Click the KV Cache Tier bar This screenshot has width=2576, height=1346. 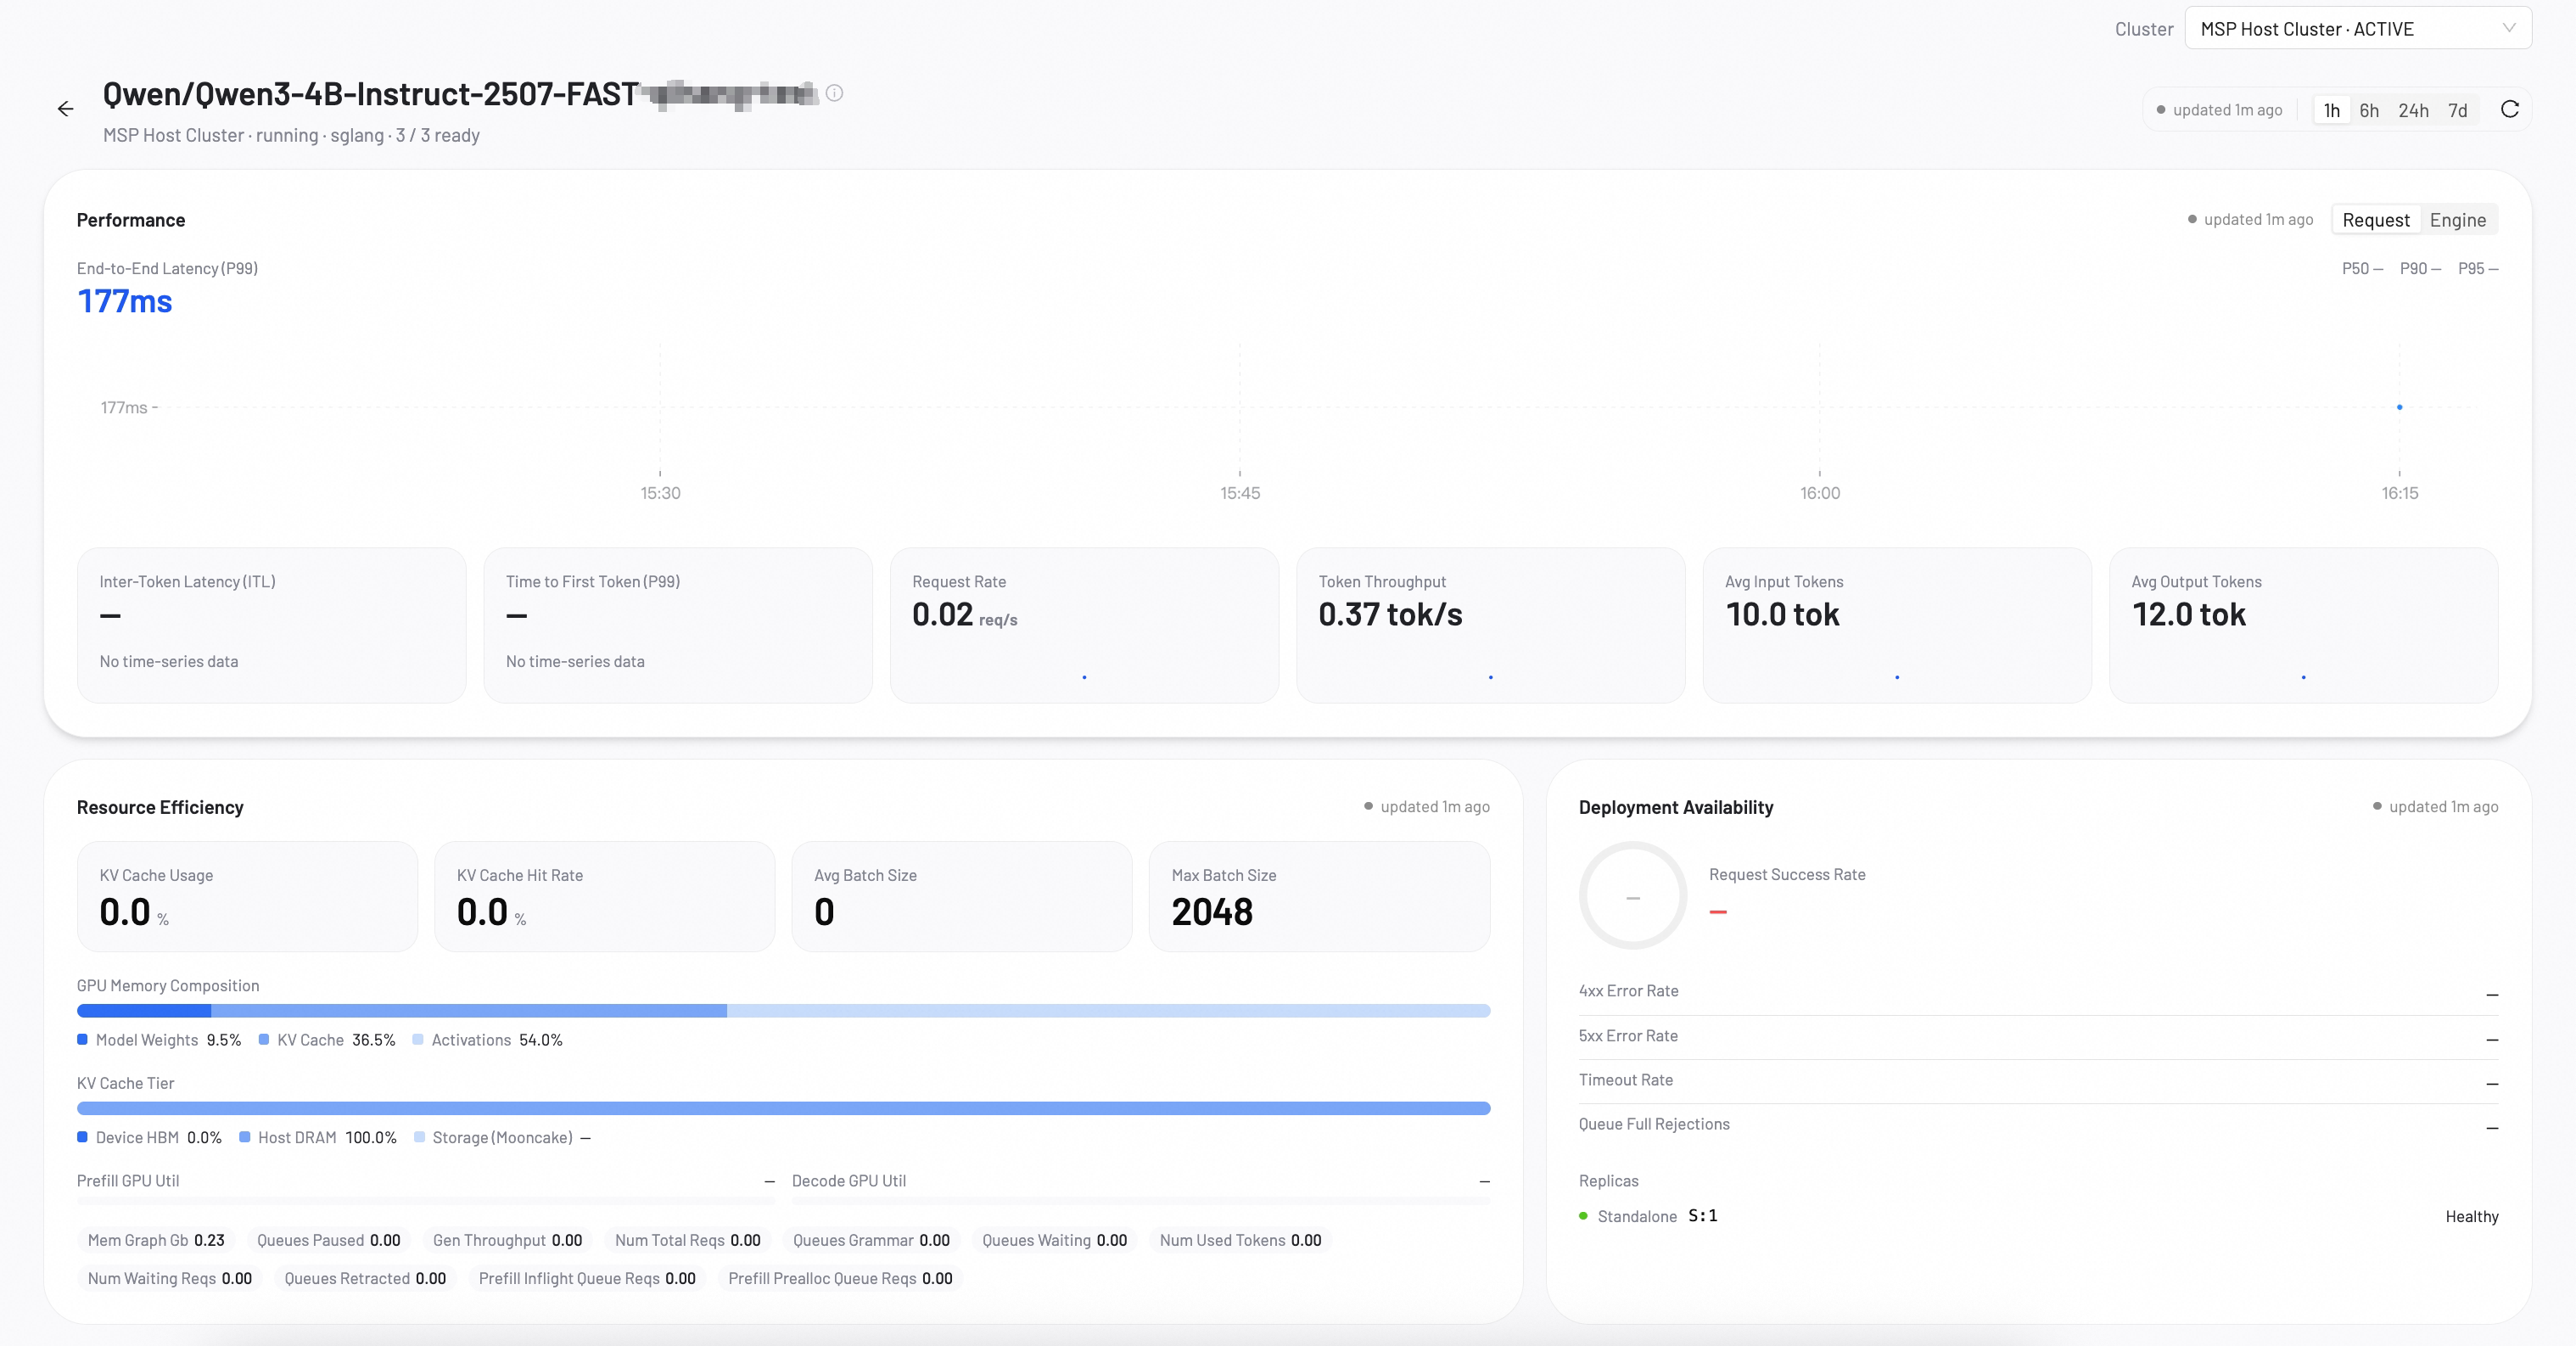pos(783,1108)
